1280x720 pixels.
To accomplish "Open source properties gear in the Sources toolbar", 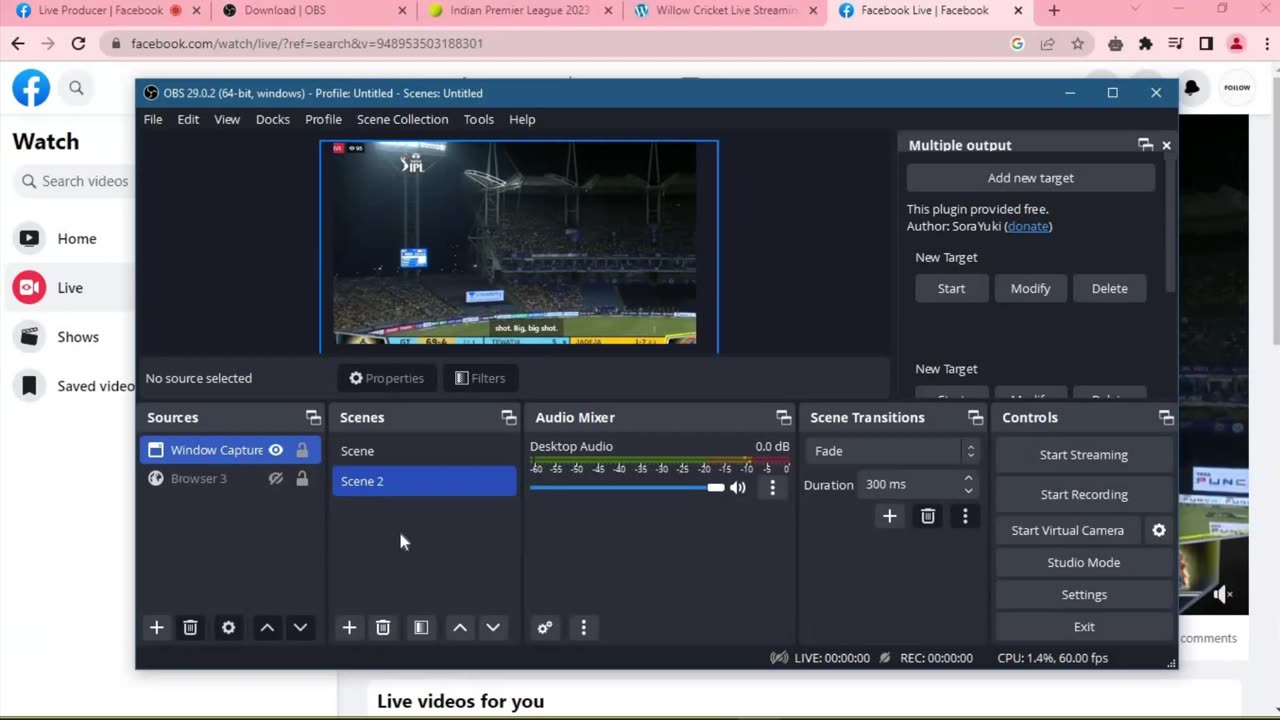I will (228, 627).
